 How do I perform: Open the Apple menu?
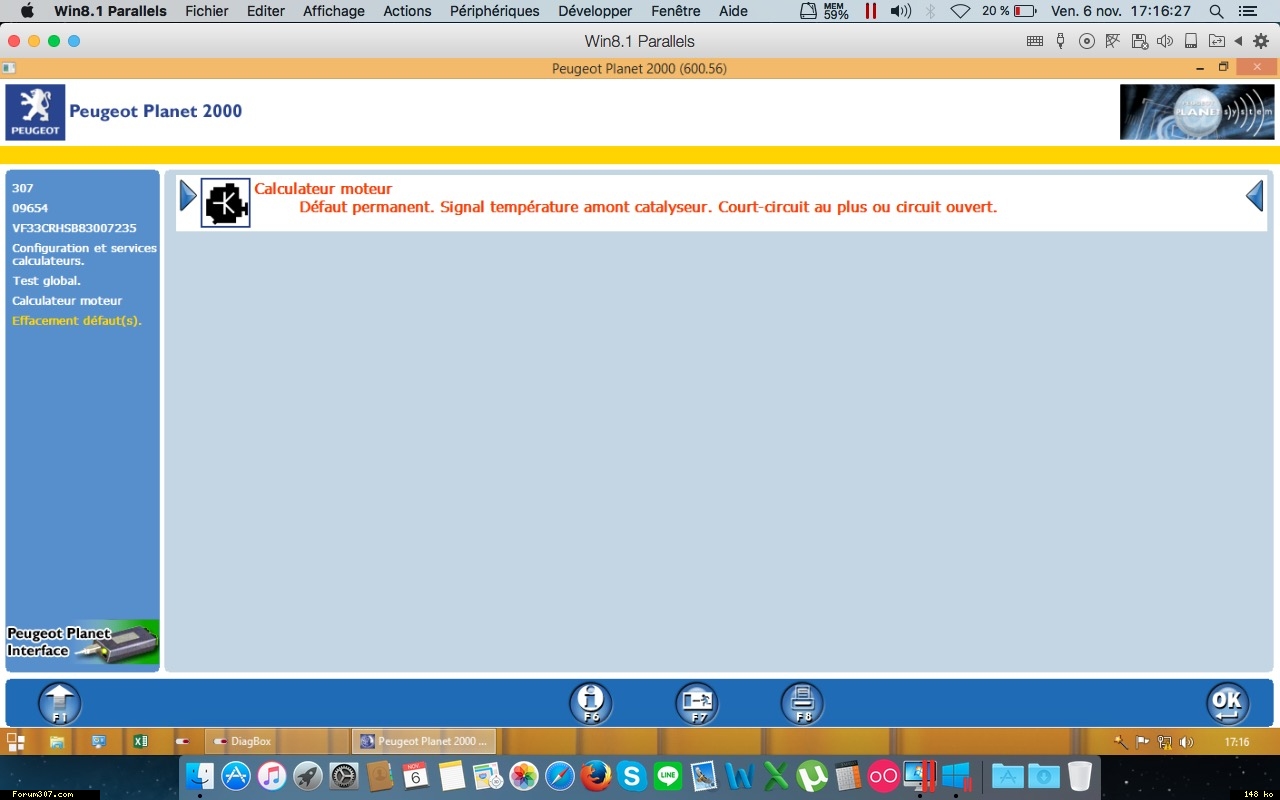tap(27, 11)
